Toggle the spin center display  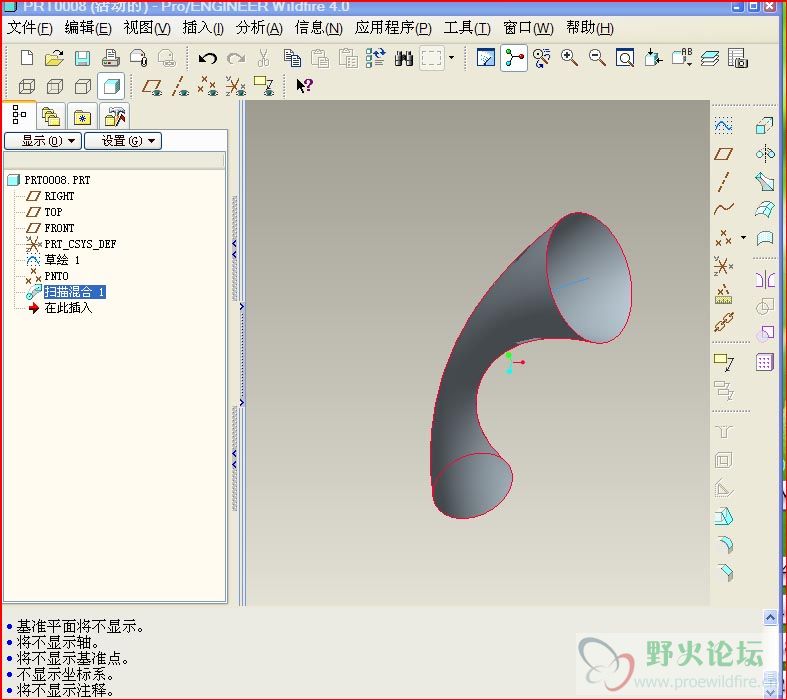point(513,58)
